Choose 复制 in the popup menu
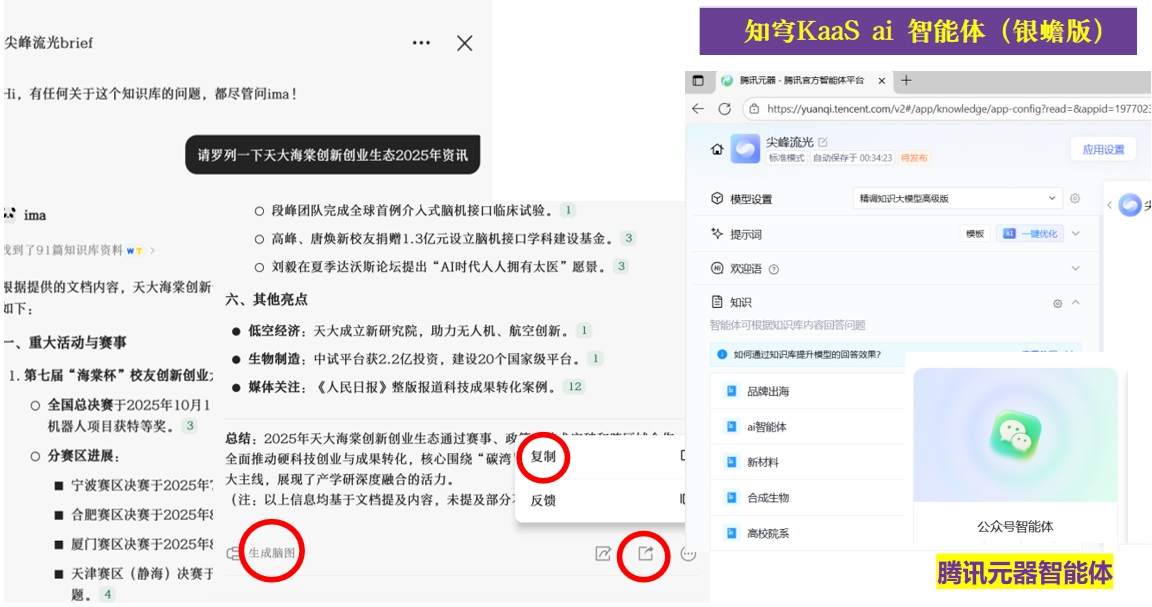The image size is (1152, 607). (543, 456)
